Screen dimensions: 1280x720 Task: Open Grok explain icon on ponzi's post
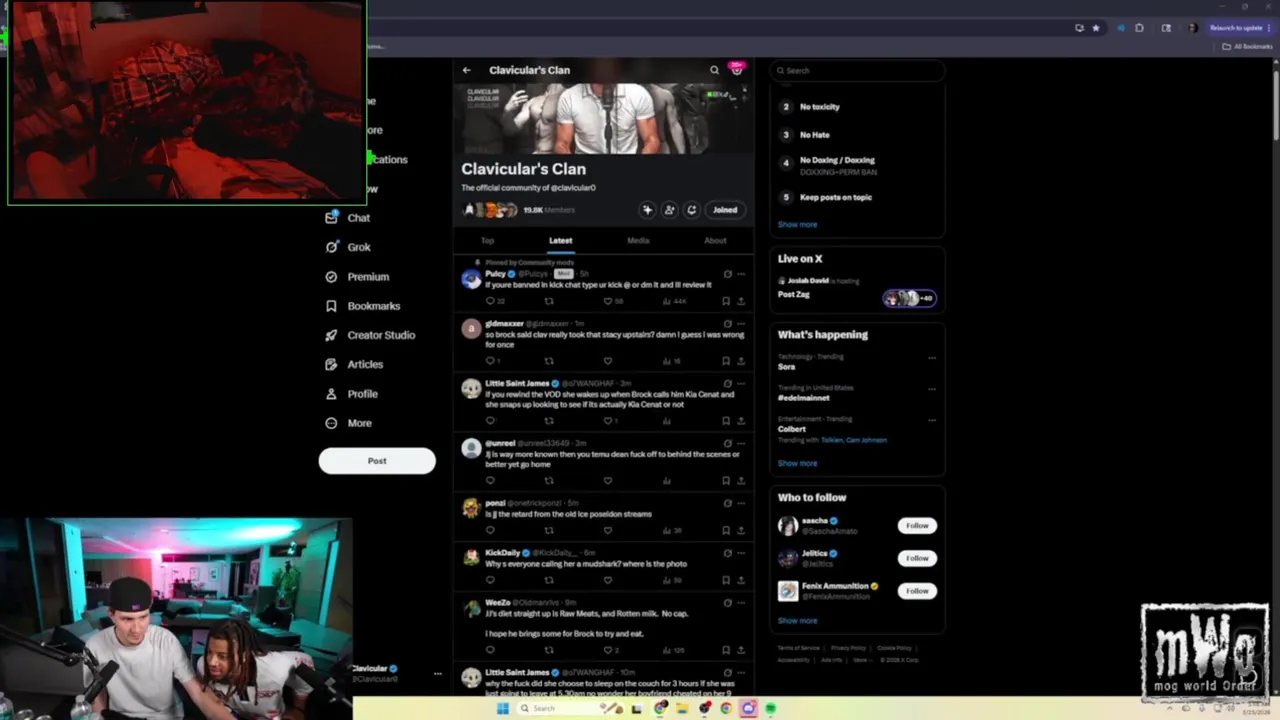(727, 503)
